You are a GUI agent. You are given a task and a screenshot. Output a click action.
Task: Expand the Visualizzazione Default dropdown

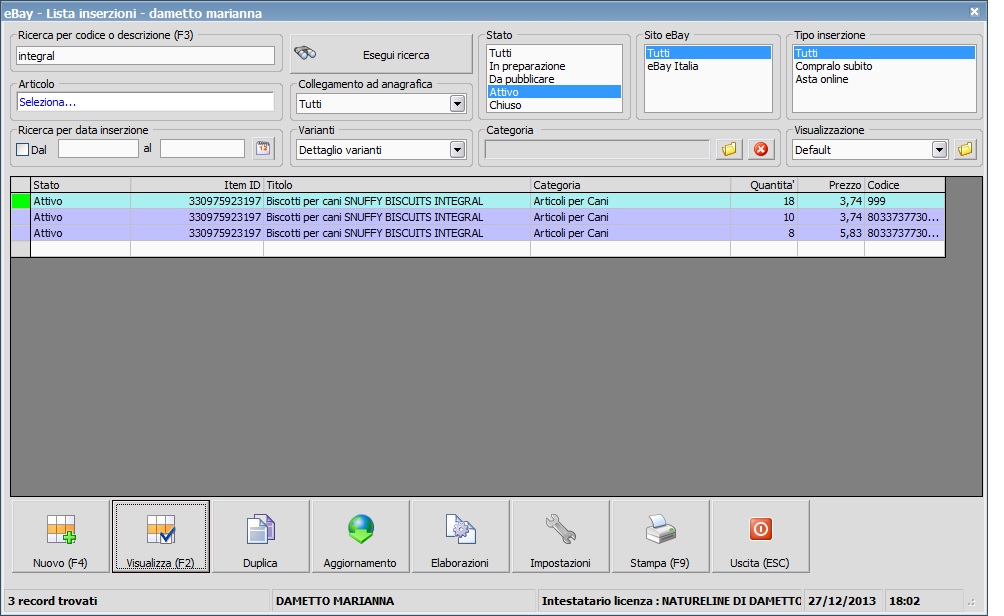pos(939,150)
